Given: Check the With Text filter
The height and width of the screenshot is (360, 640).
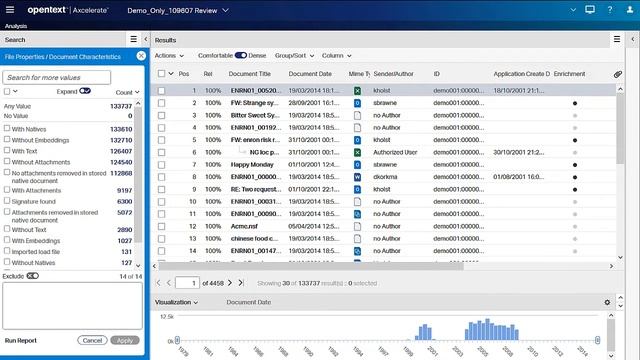Looking at the screenshot, I should pyautogui.click(x=7, y=150).
